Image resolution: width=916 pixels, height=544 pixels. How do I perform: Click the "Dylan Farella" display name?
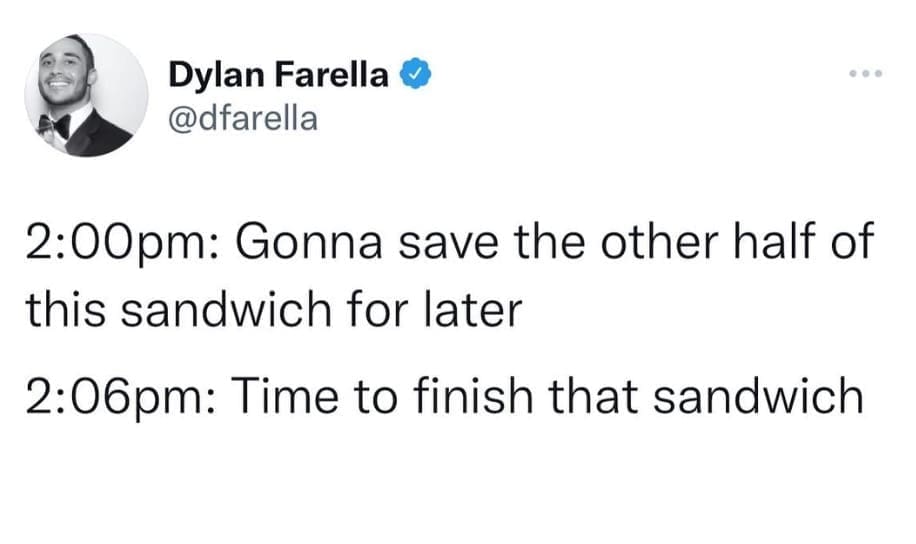(x=278, y=73)
